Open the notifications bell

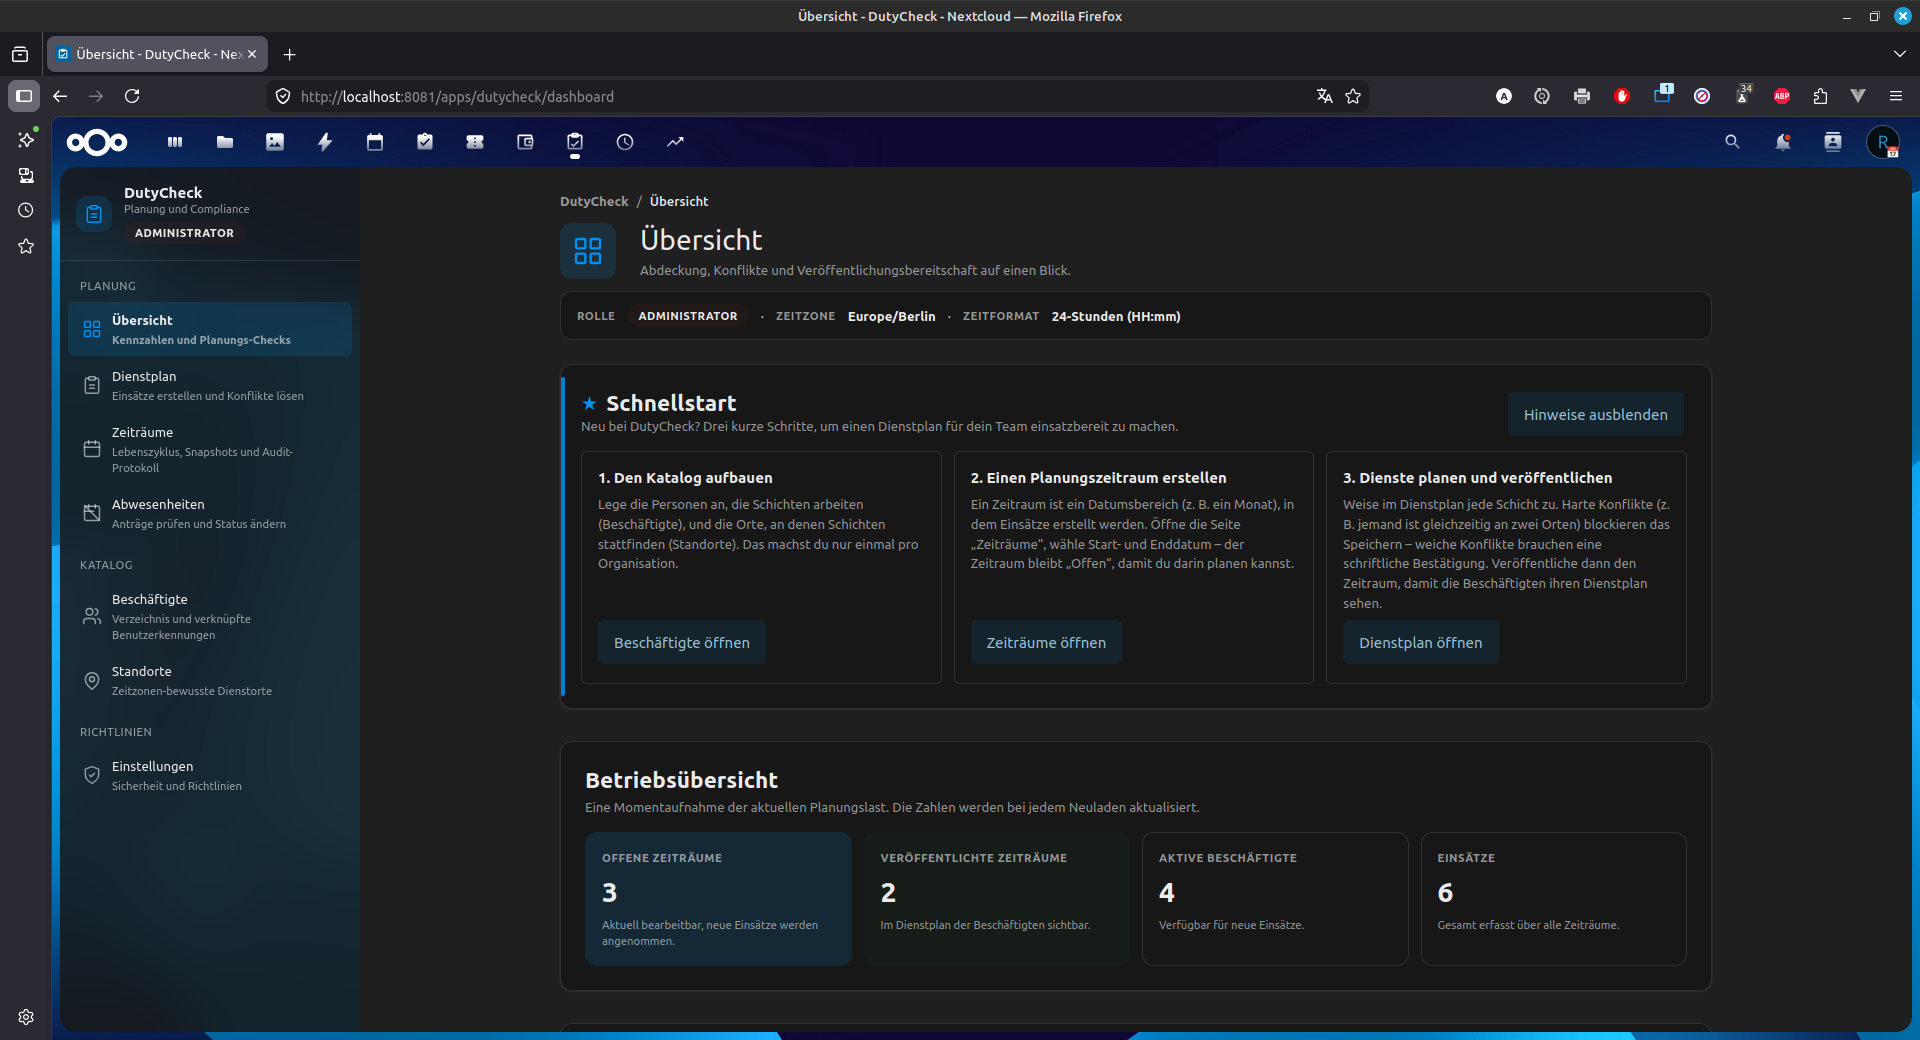point(1783,142)
